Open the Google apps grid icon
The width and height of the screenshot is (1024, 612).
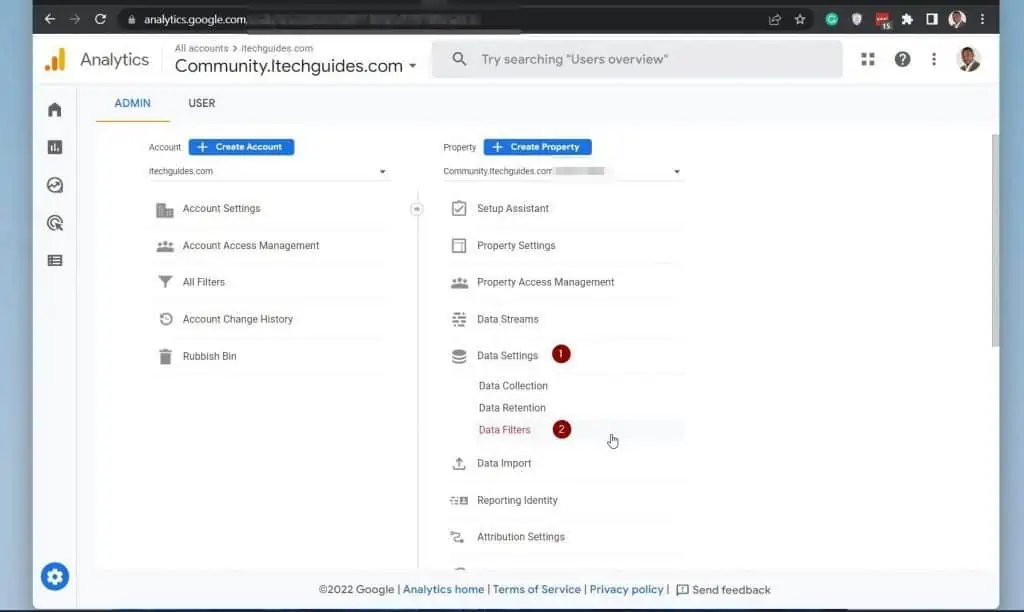(868, 60)
